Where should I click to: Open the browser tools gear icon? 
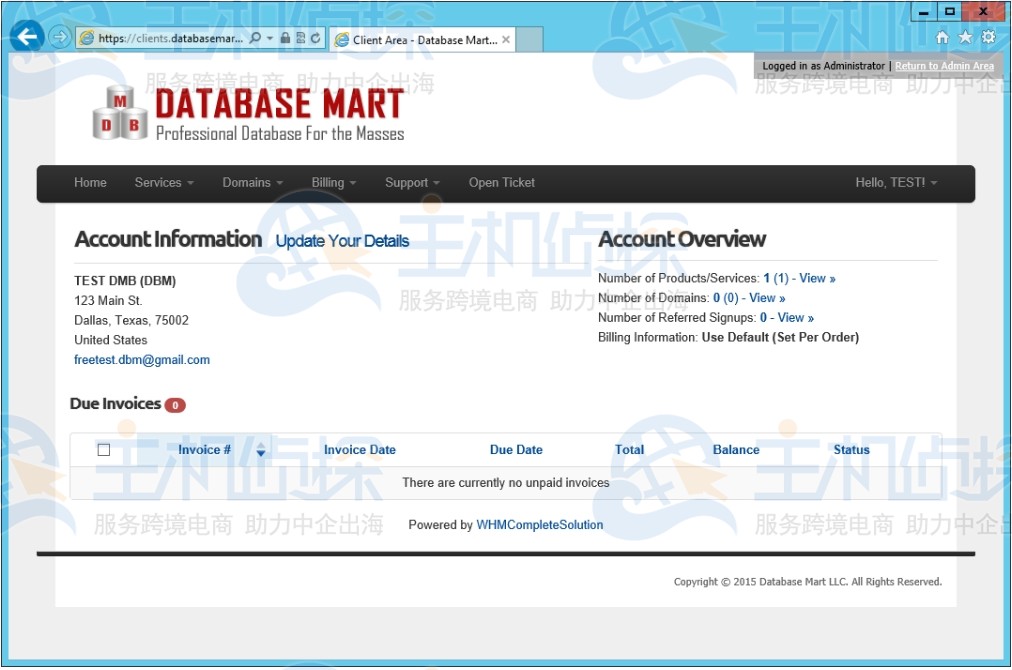[988, 37]
